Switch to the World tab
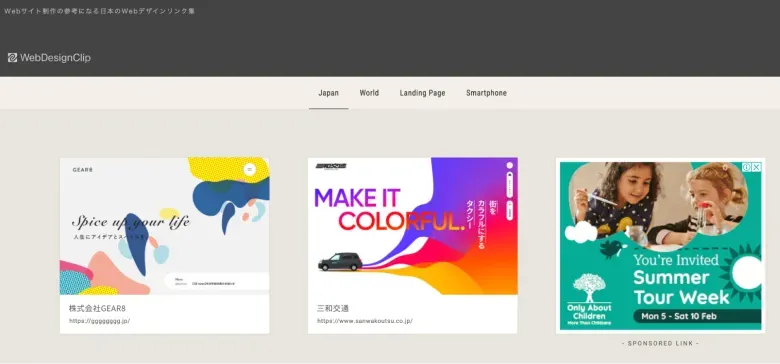The image size is (780, 364). click(x=369, y=93)
